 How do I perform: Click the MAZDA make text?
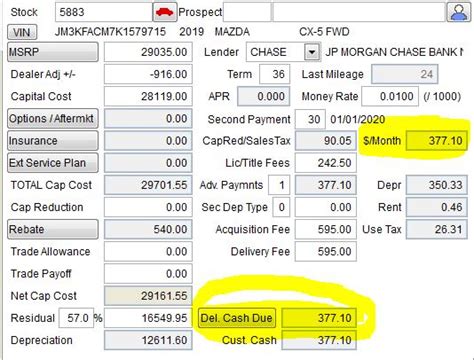pyautogui.click(x=232, y=32)
